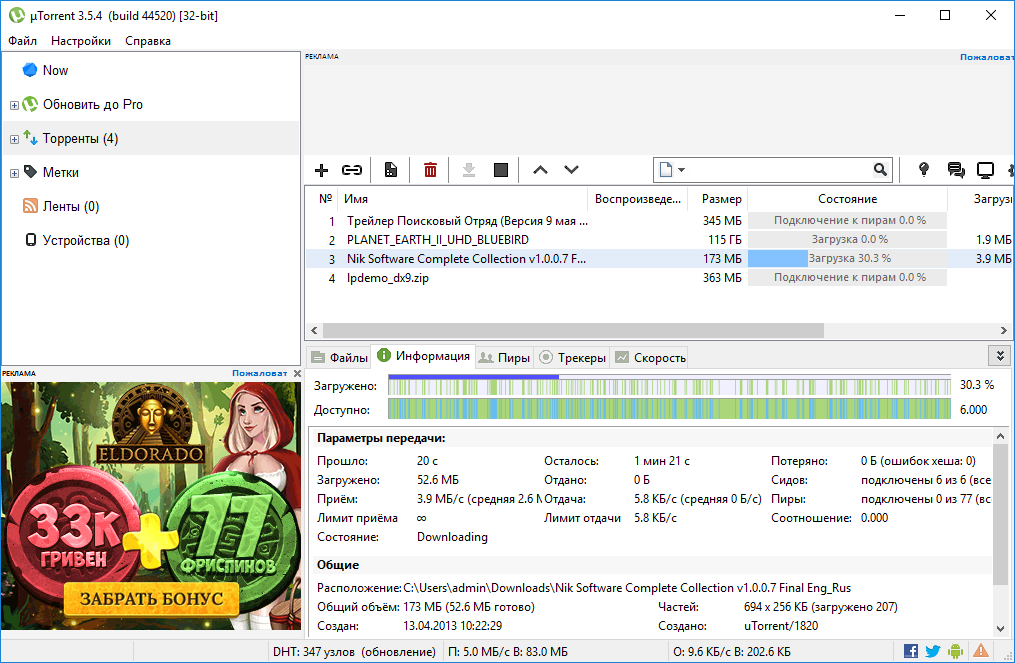Open the remote monitor toolbar icon
The height and width of the screenshot is (663, 1015).
point(985,170)
